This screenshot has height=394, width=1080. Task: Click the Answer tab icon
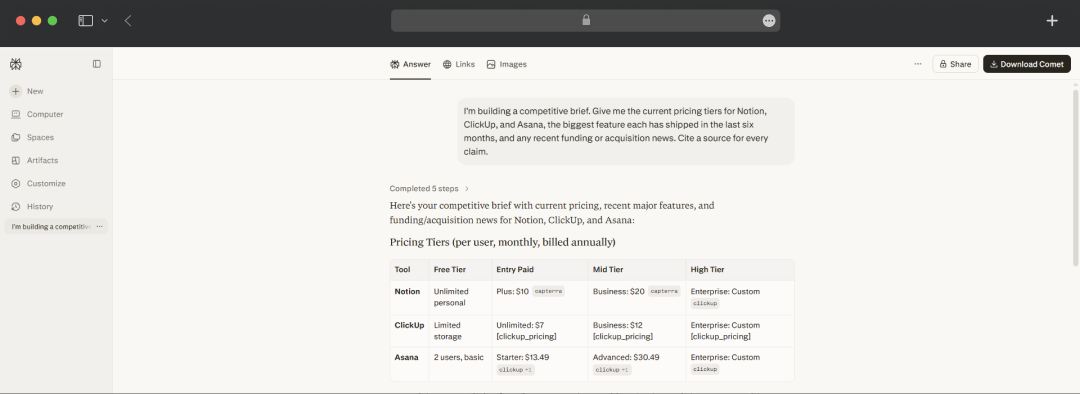(x=395, y=64)
